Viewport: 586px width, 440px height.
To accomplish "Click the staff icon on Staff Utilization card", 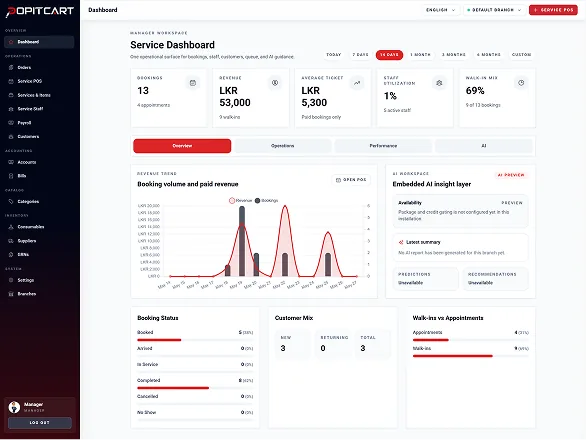I will [439, 83].
